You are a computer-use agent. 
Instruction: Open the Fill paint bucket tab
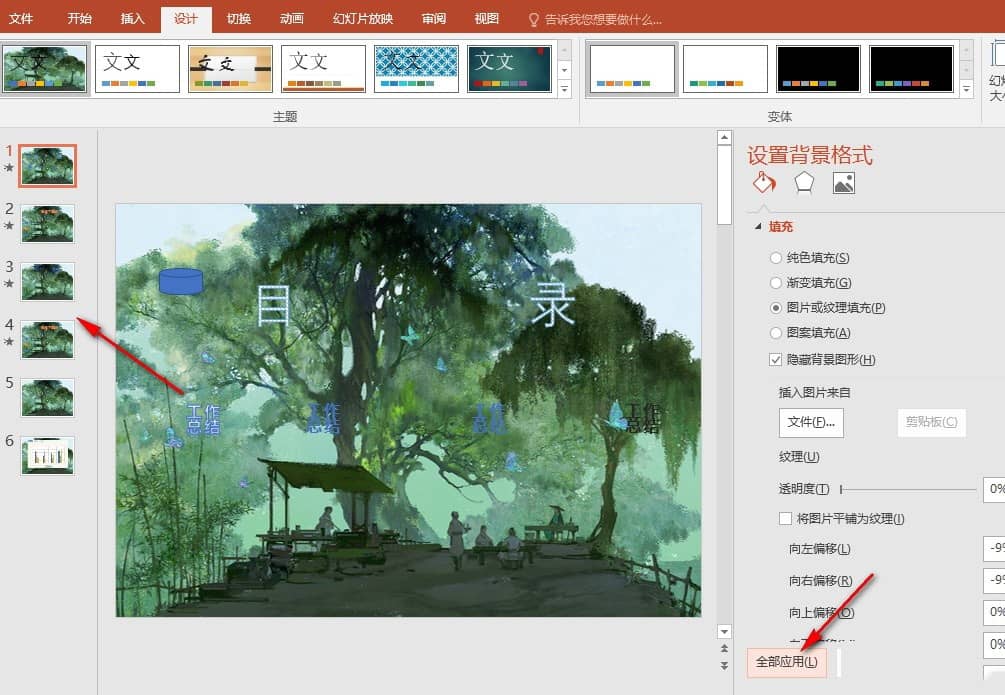click(x=763, y=183)
